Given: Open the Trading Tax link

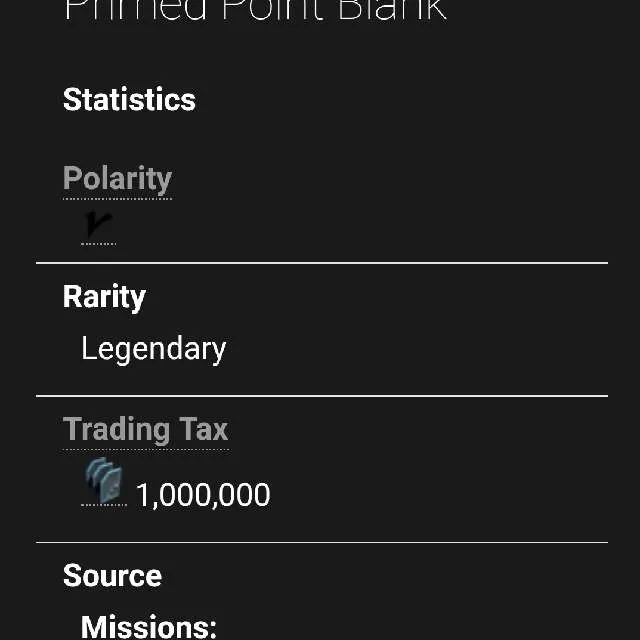Looking at the screenshot, I should [145, 429].
